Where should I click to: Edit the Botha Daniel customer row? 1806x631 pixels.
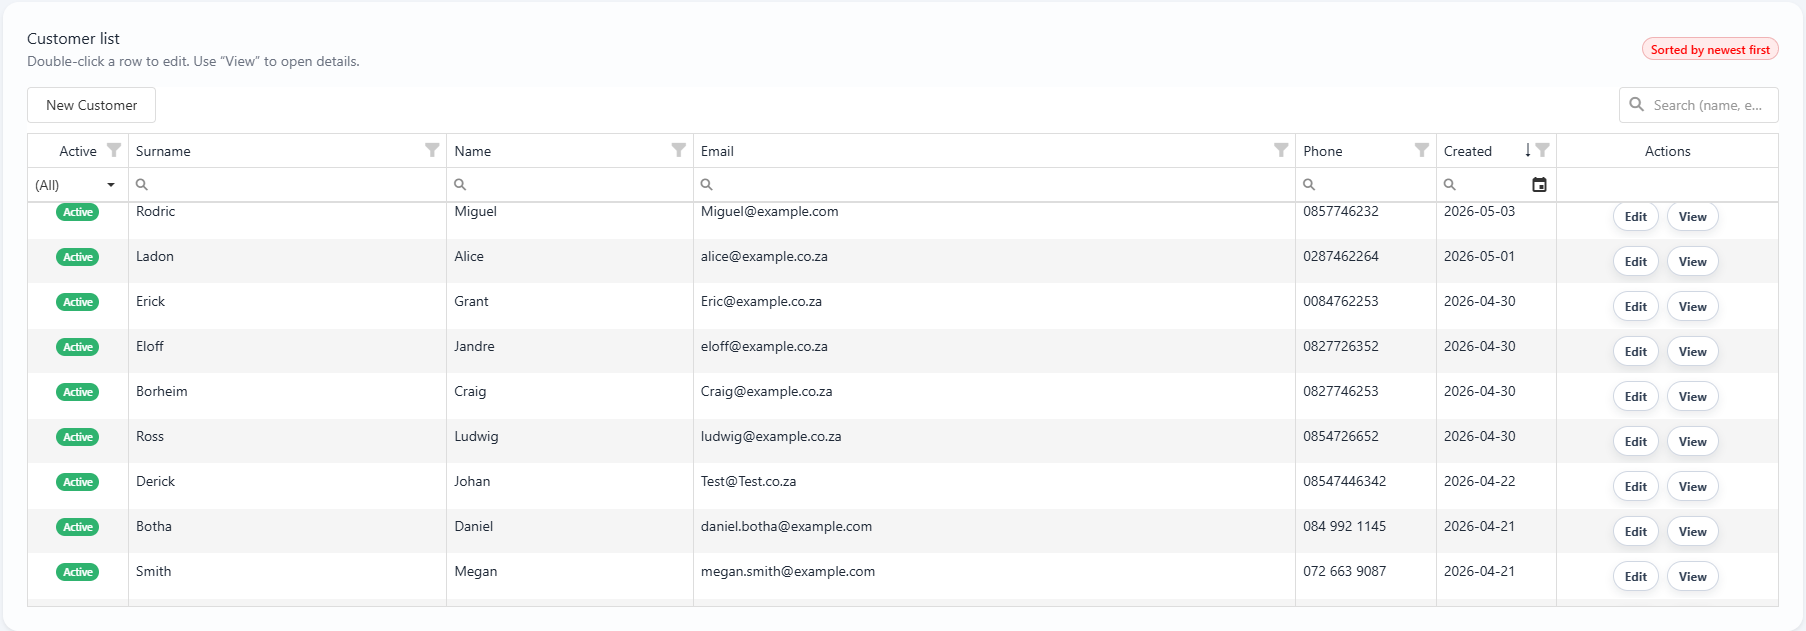(1636, 532)
